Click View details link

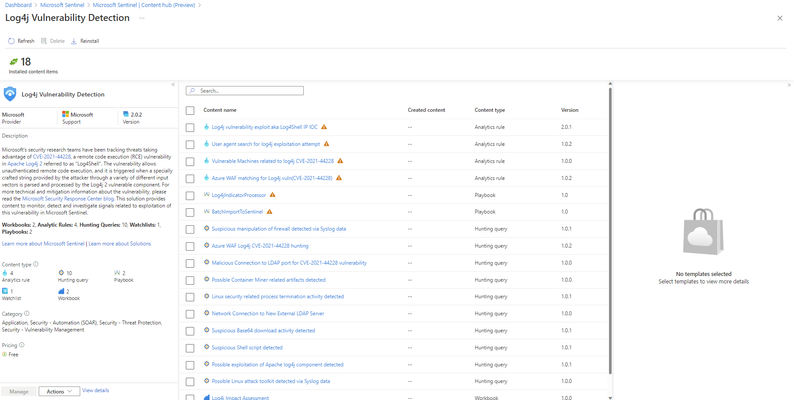click(x=95, y=390)
